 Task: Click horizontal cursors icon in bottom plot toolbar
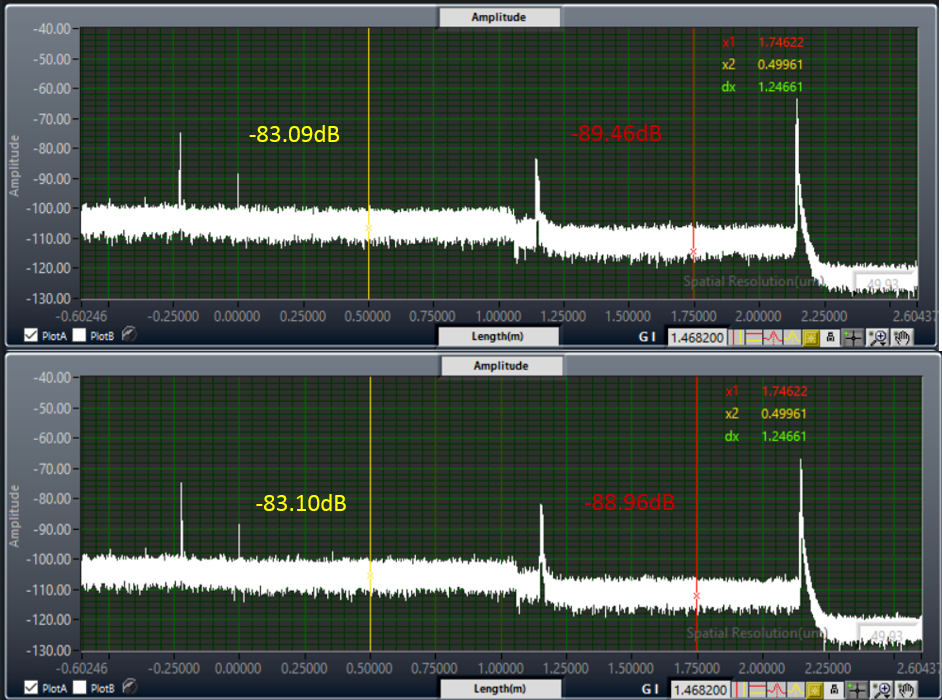(758, 690)
